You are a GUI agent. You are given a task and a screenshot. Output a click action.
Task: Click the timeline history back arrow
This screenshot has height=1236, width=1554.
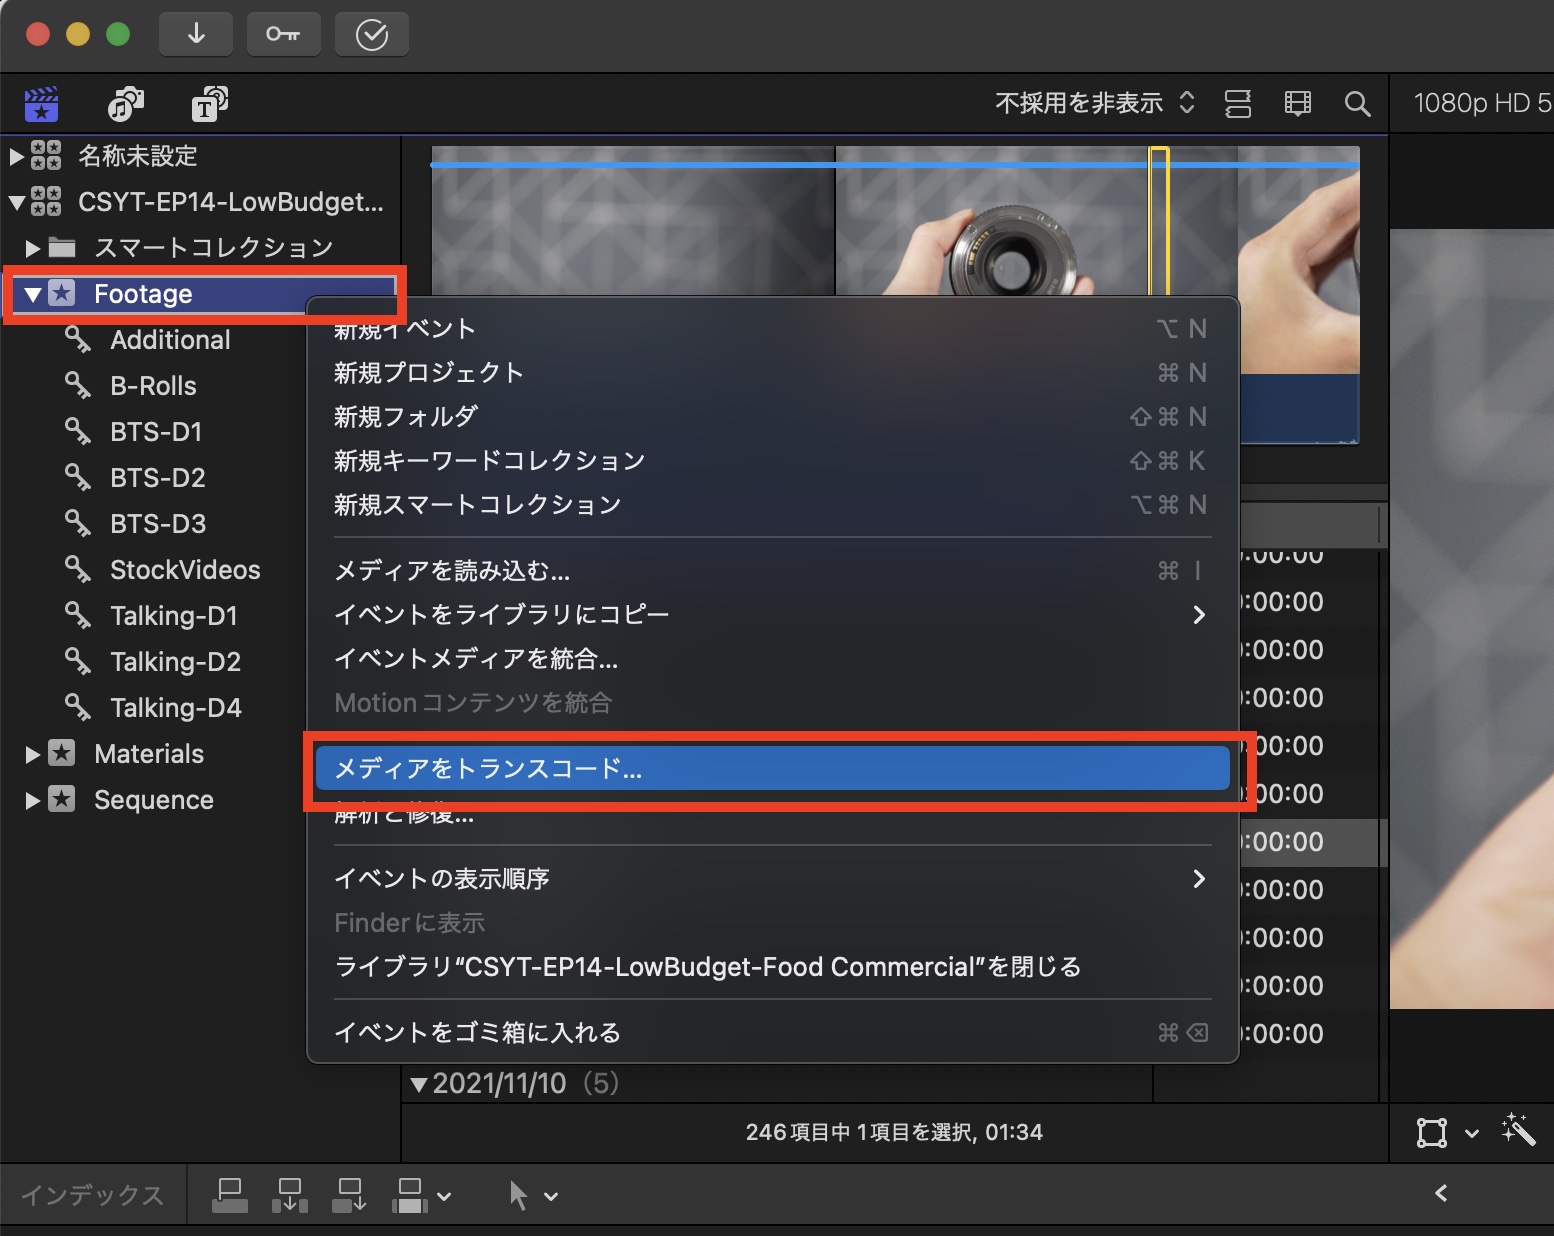[1441, 1192]
